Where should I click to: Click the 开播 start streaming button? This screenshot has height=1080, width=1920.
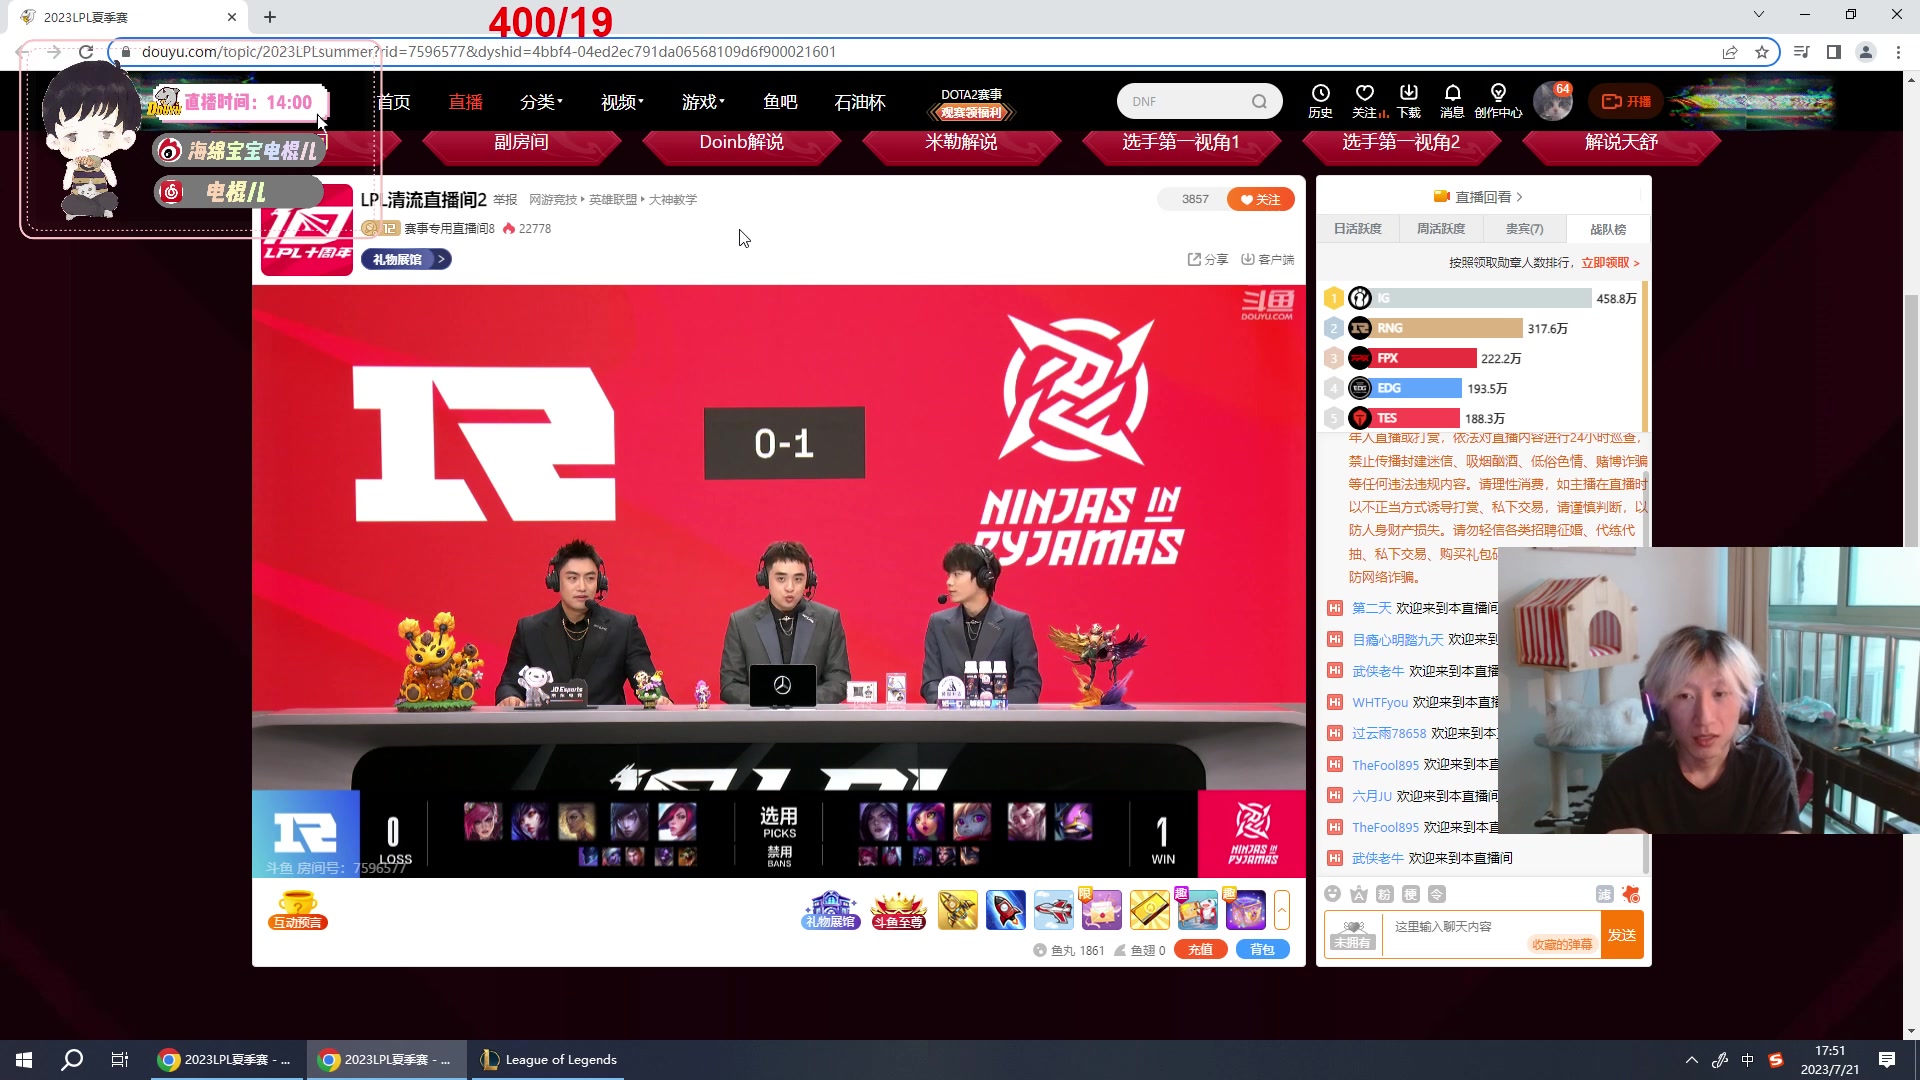pos(1626,101)
